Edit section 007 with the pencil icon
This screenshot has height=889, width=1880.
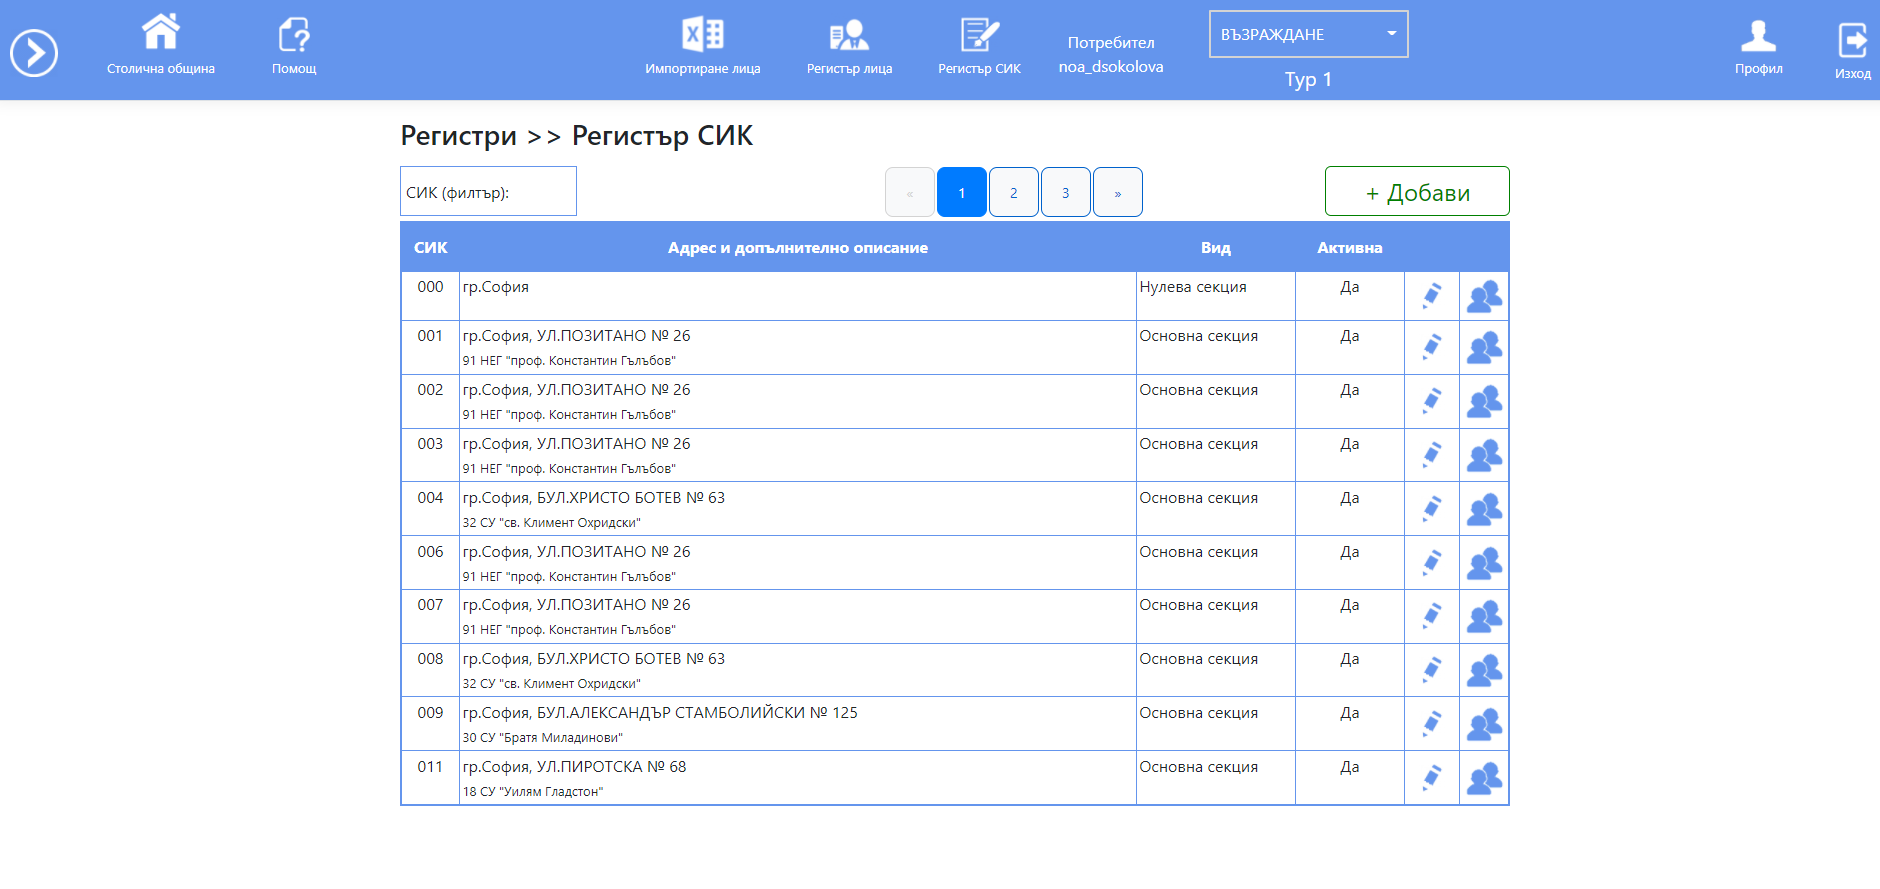point(1432,616)
